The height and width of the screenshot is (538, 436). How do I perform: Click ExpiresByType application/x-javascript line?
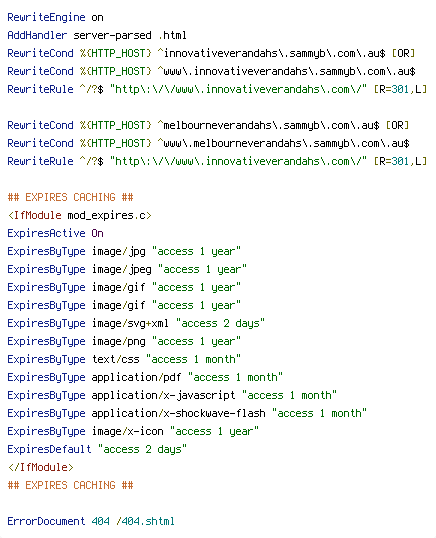pos(172,395)
